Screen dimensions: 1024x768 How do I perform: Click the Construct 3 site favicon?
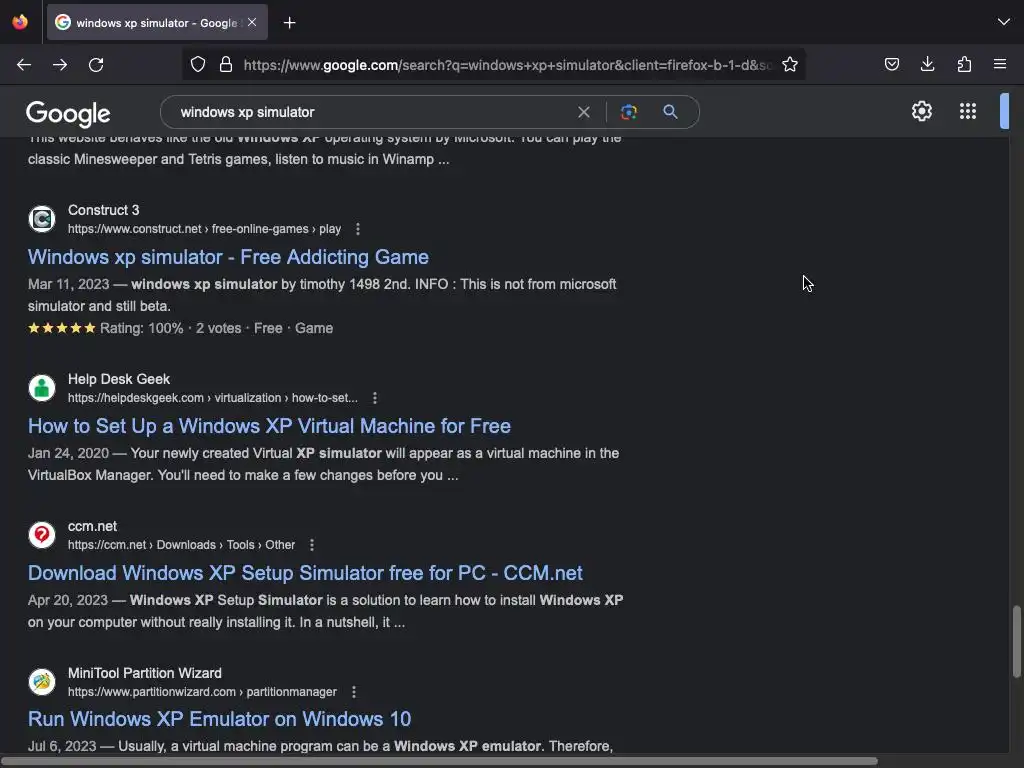42,219
